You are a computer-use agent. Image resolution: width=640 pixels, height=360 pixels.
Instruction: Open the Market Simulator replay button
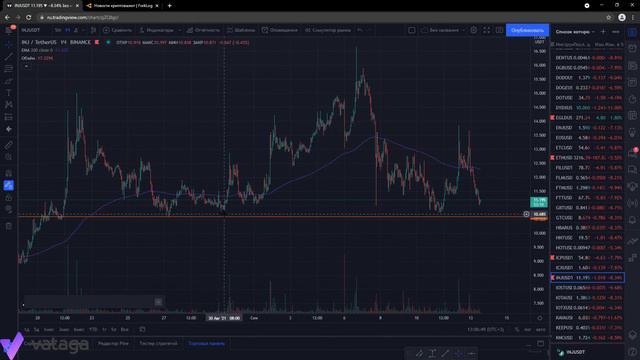pyautogui.click(x=328, y=30)
